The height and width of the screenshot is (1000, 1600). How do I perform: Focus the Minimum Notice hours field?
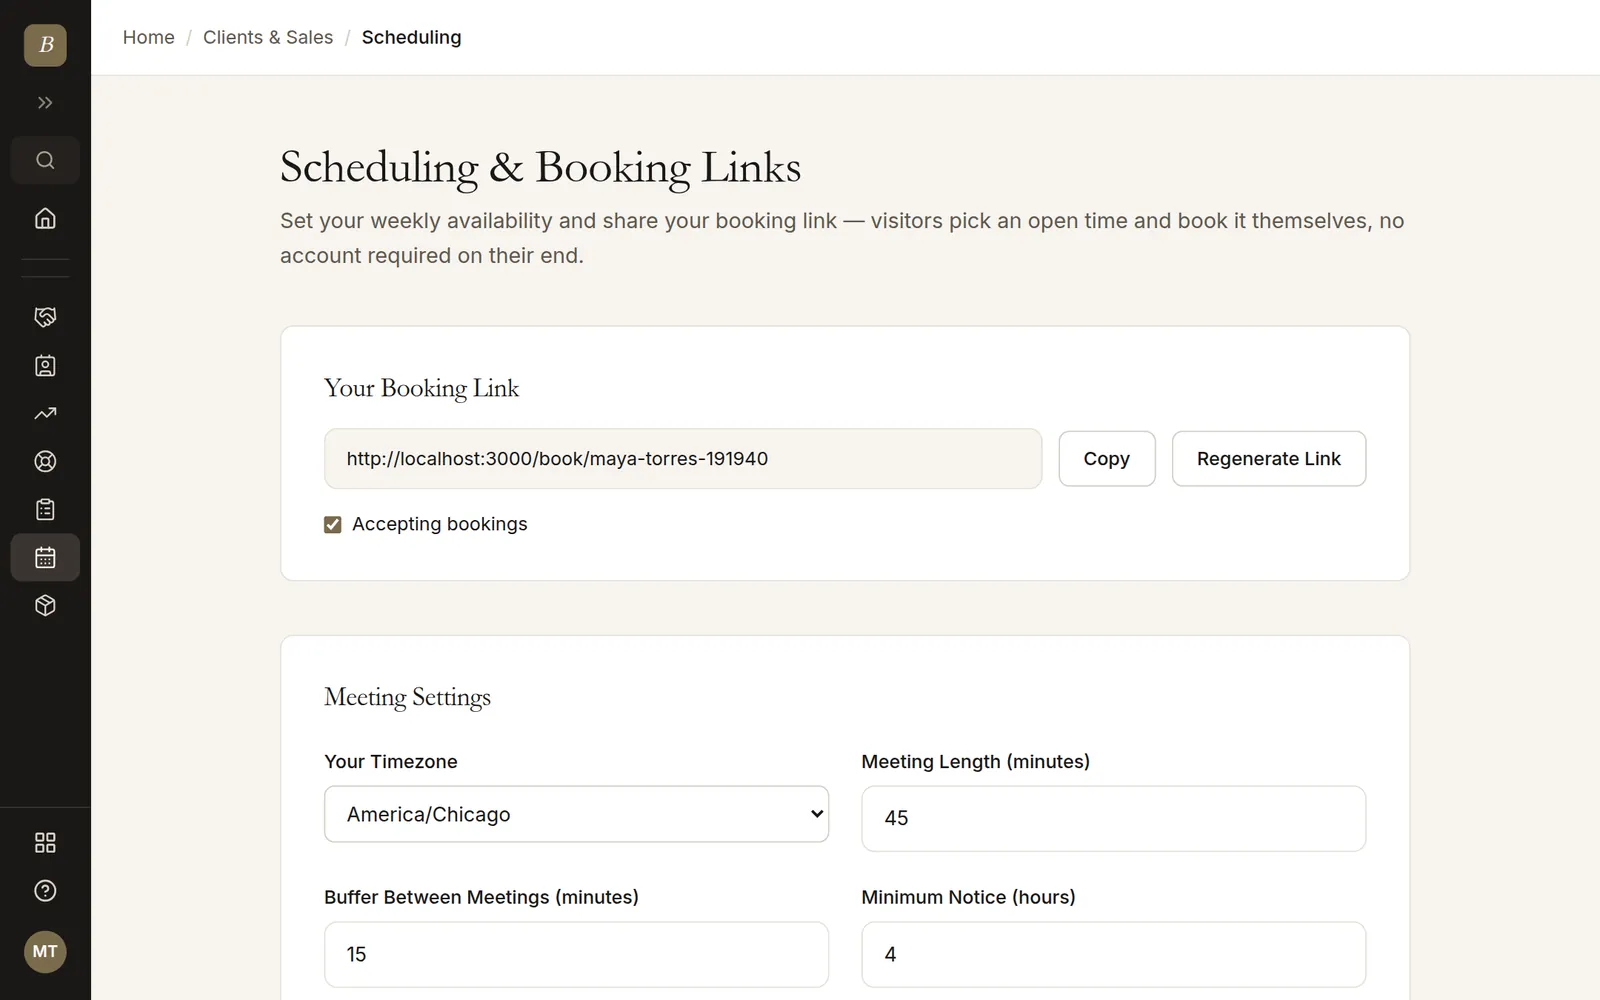(1113, 954)
